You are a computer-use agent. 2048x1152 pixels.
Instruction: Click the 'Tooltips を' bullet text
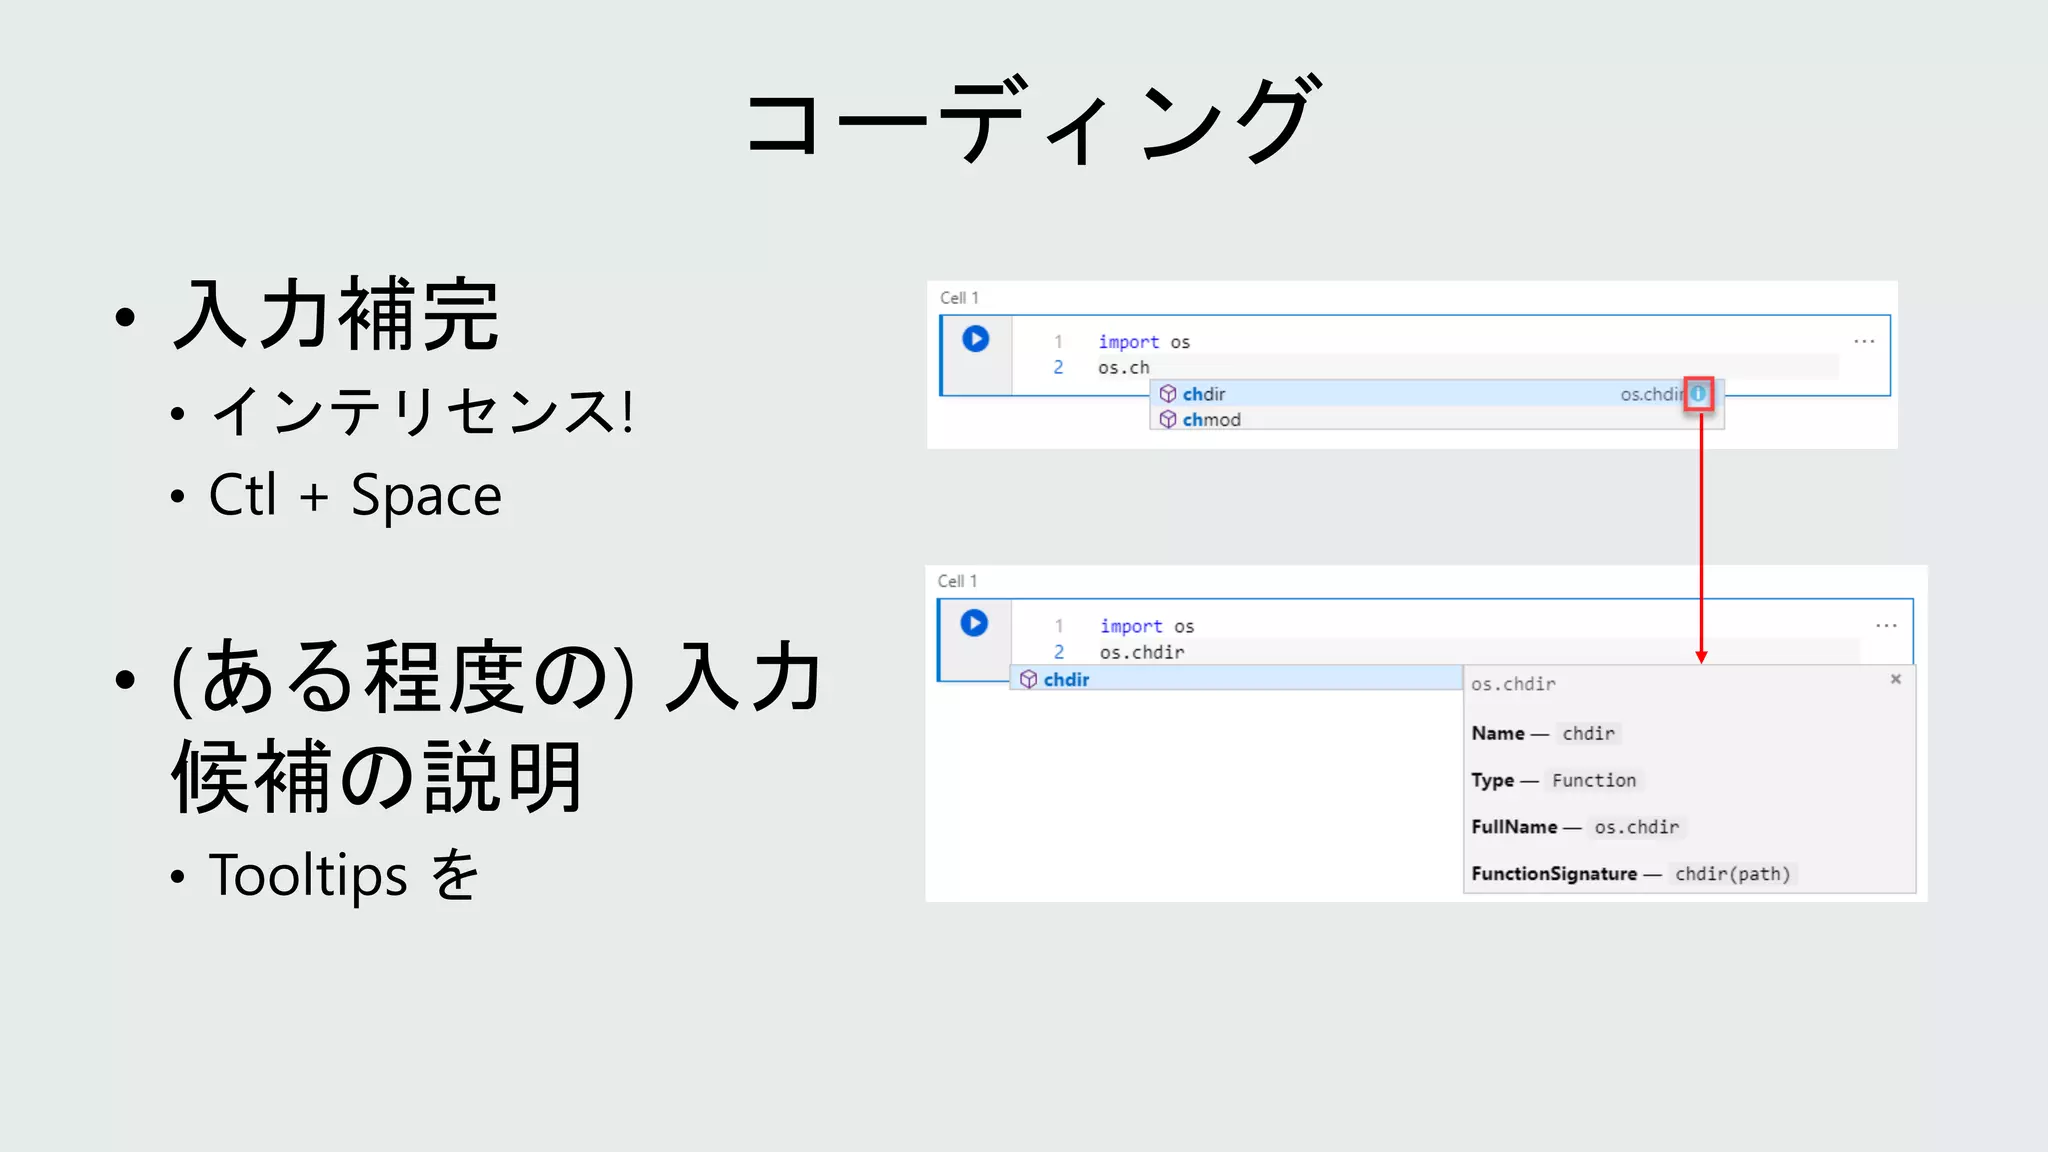pos(344,875)
